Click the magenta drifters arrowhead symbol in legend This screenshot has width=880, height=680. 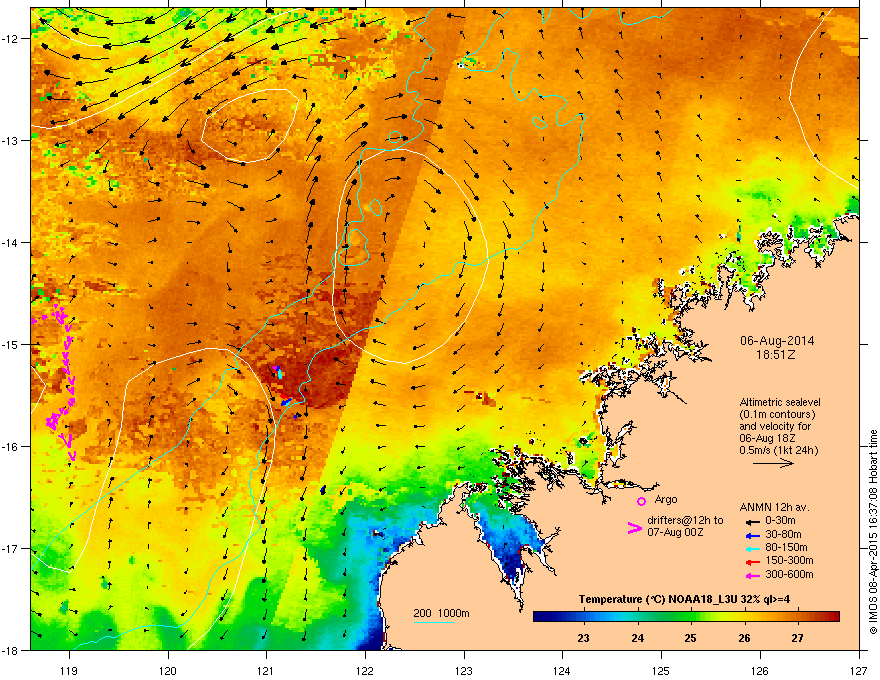tap(634, 527)
